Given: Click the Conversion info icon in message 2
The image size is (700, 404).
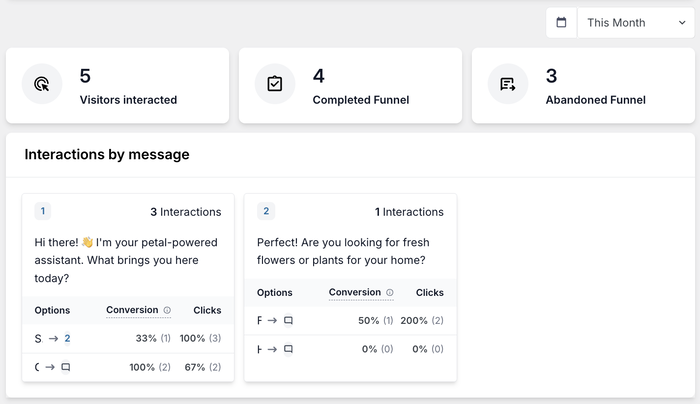Looking at the screenshot, I should click(x=389, y=293).
